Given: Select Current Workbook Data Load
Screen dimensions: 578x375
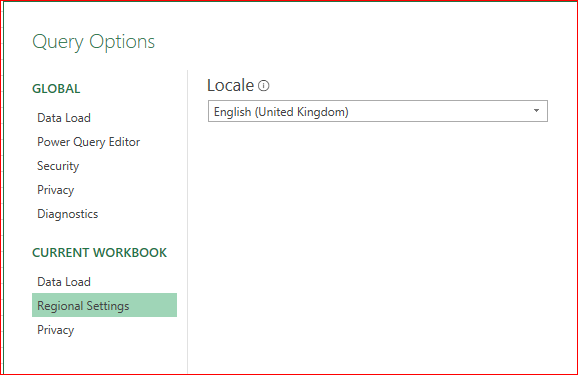Looking at the screenshot, I should pyautogui.click(x=64, y=282).
